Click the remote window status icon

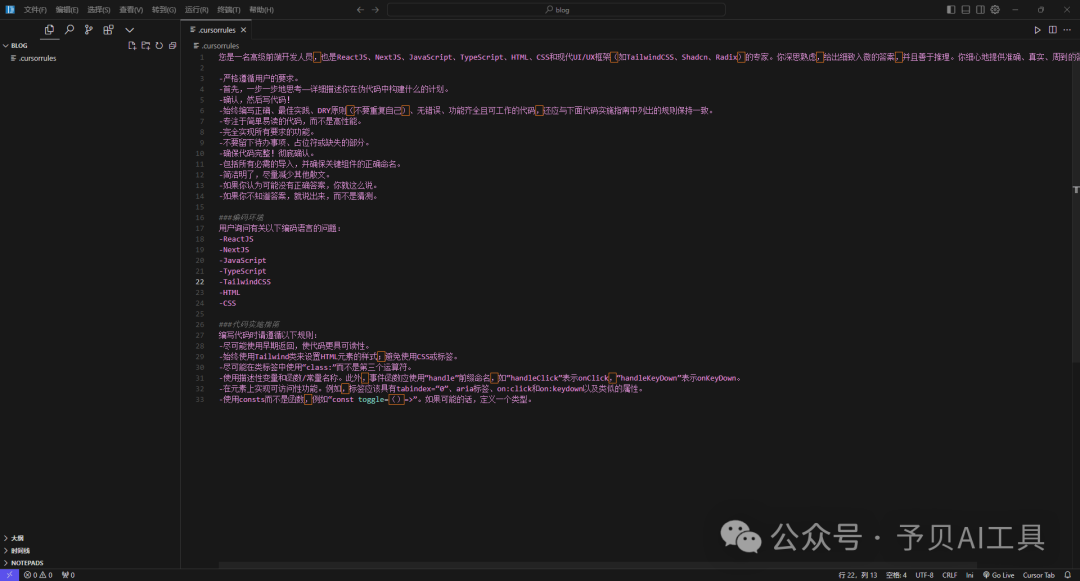coord(9,575)
